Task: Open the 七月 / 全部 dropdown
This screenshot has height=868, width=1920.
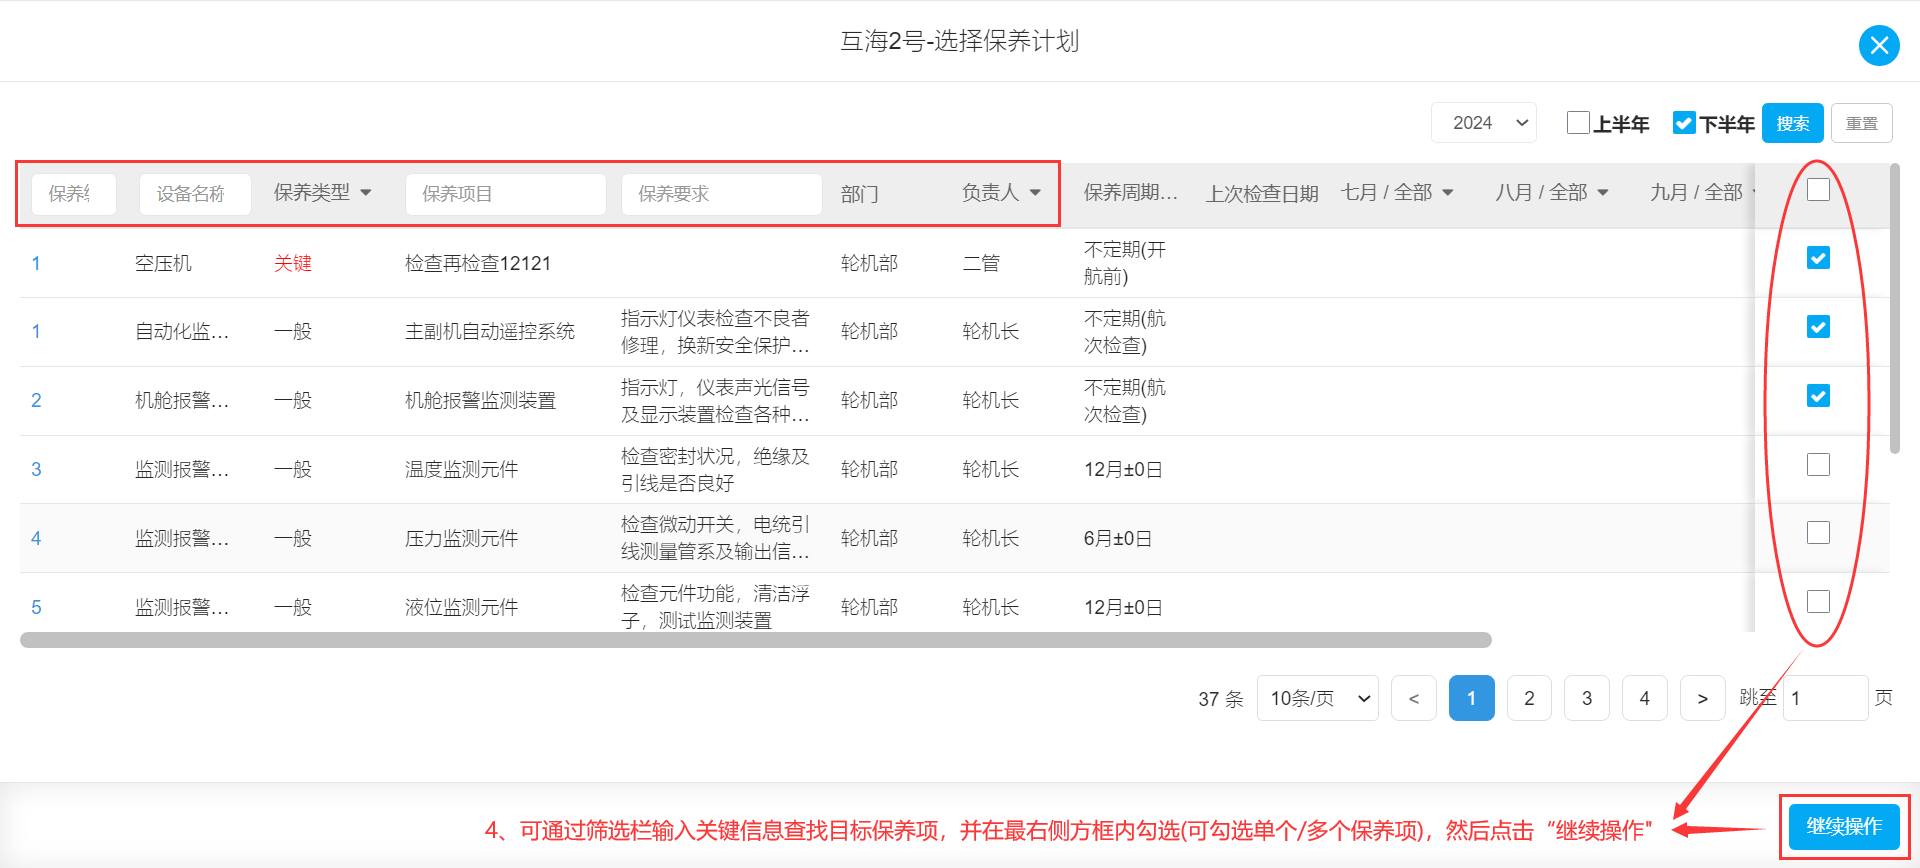Action: coord(1397,192)
